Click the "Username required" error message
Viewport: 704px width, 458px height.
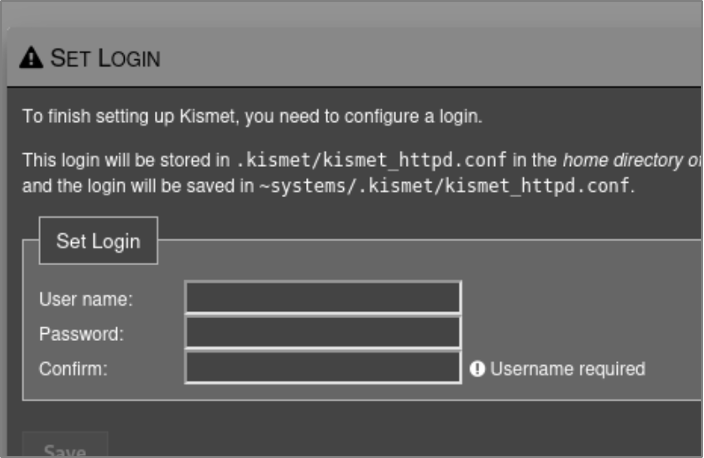567,369
